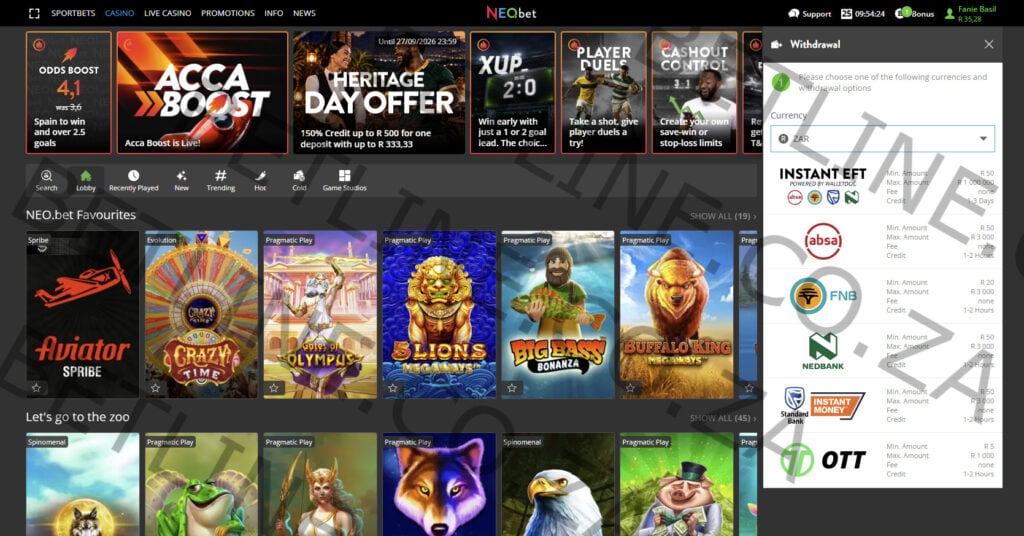Image resolution: width=1024 pixels, height=536 pixels.
Task: Open Heritage Day Offer banner
Action: coord(379,93)
